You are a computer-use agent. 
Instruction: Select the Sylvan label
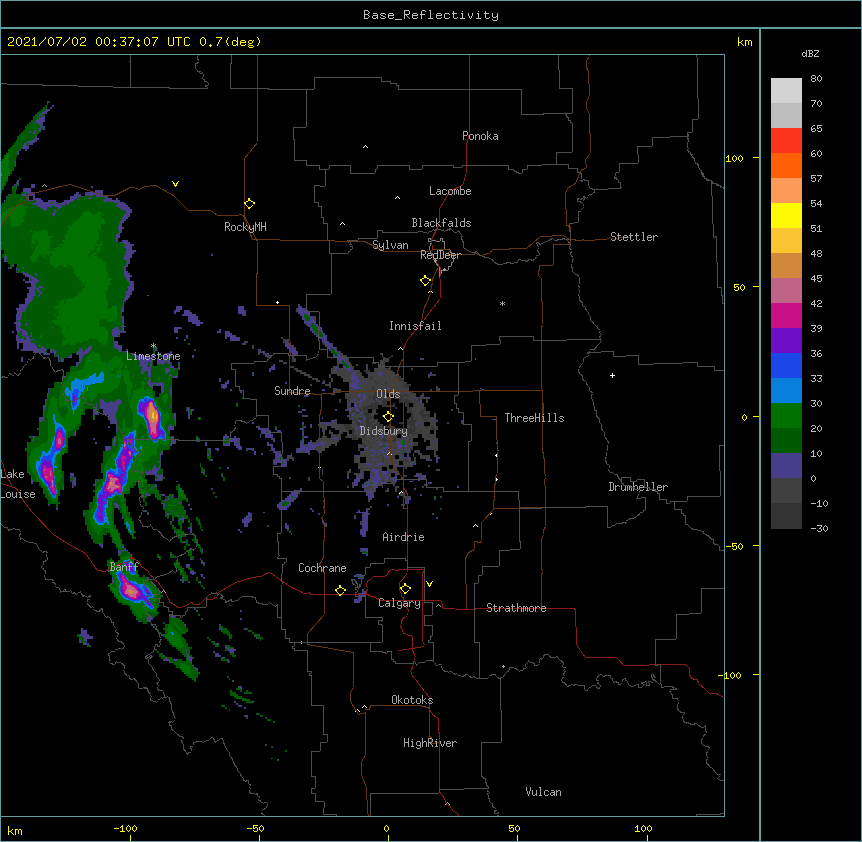[x=390, y=245]
